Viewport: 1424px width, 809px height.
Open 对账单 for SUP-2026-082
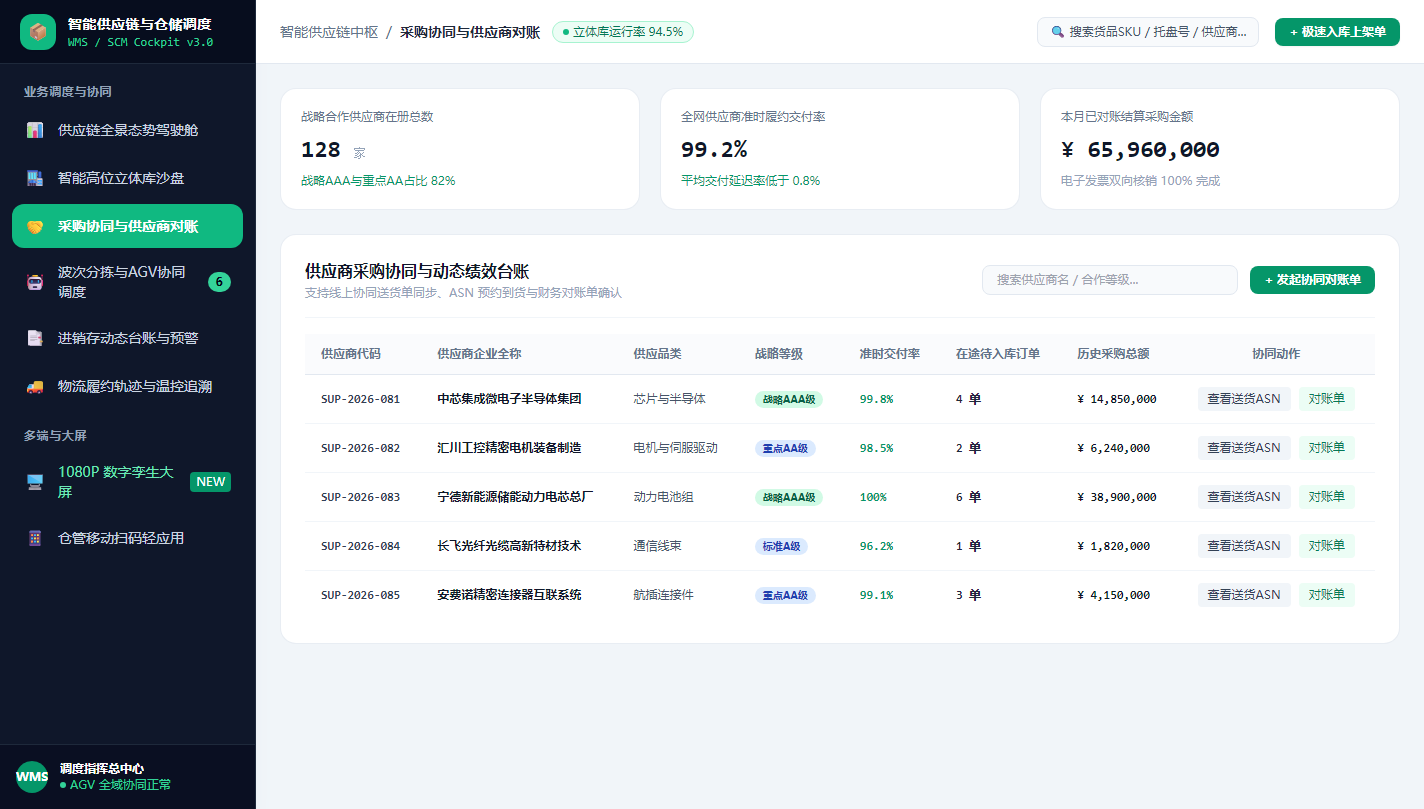point(1327,448)
